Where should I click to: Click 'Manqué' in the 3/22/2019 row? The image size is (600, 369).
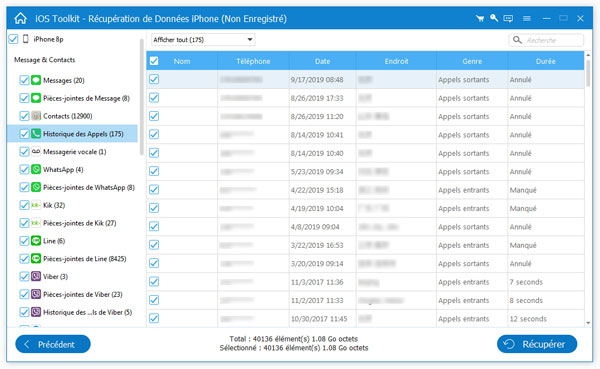tap(523, 245)
